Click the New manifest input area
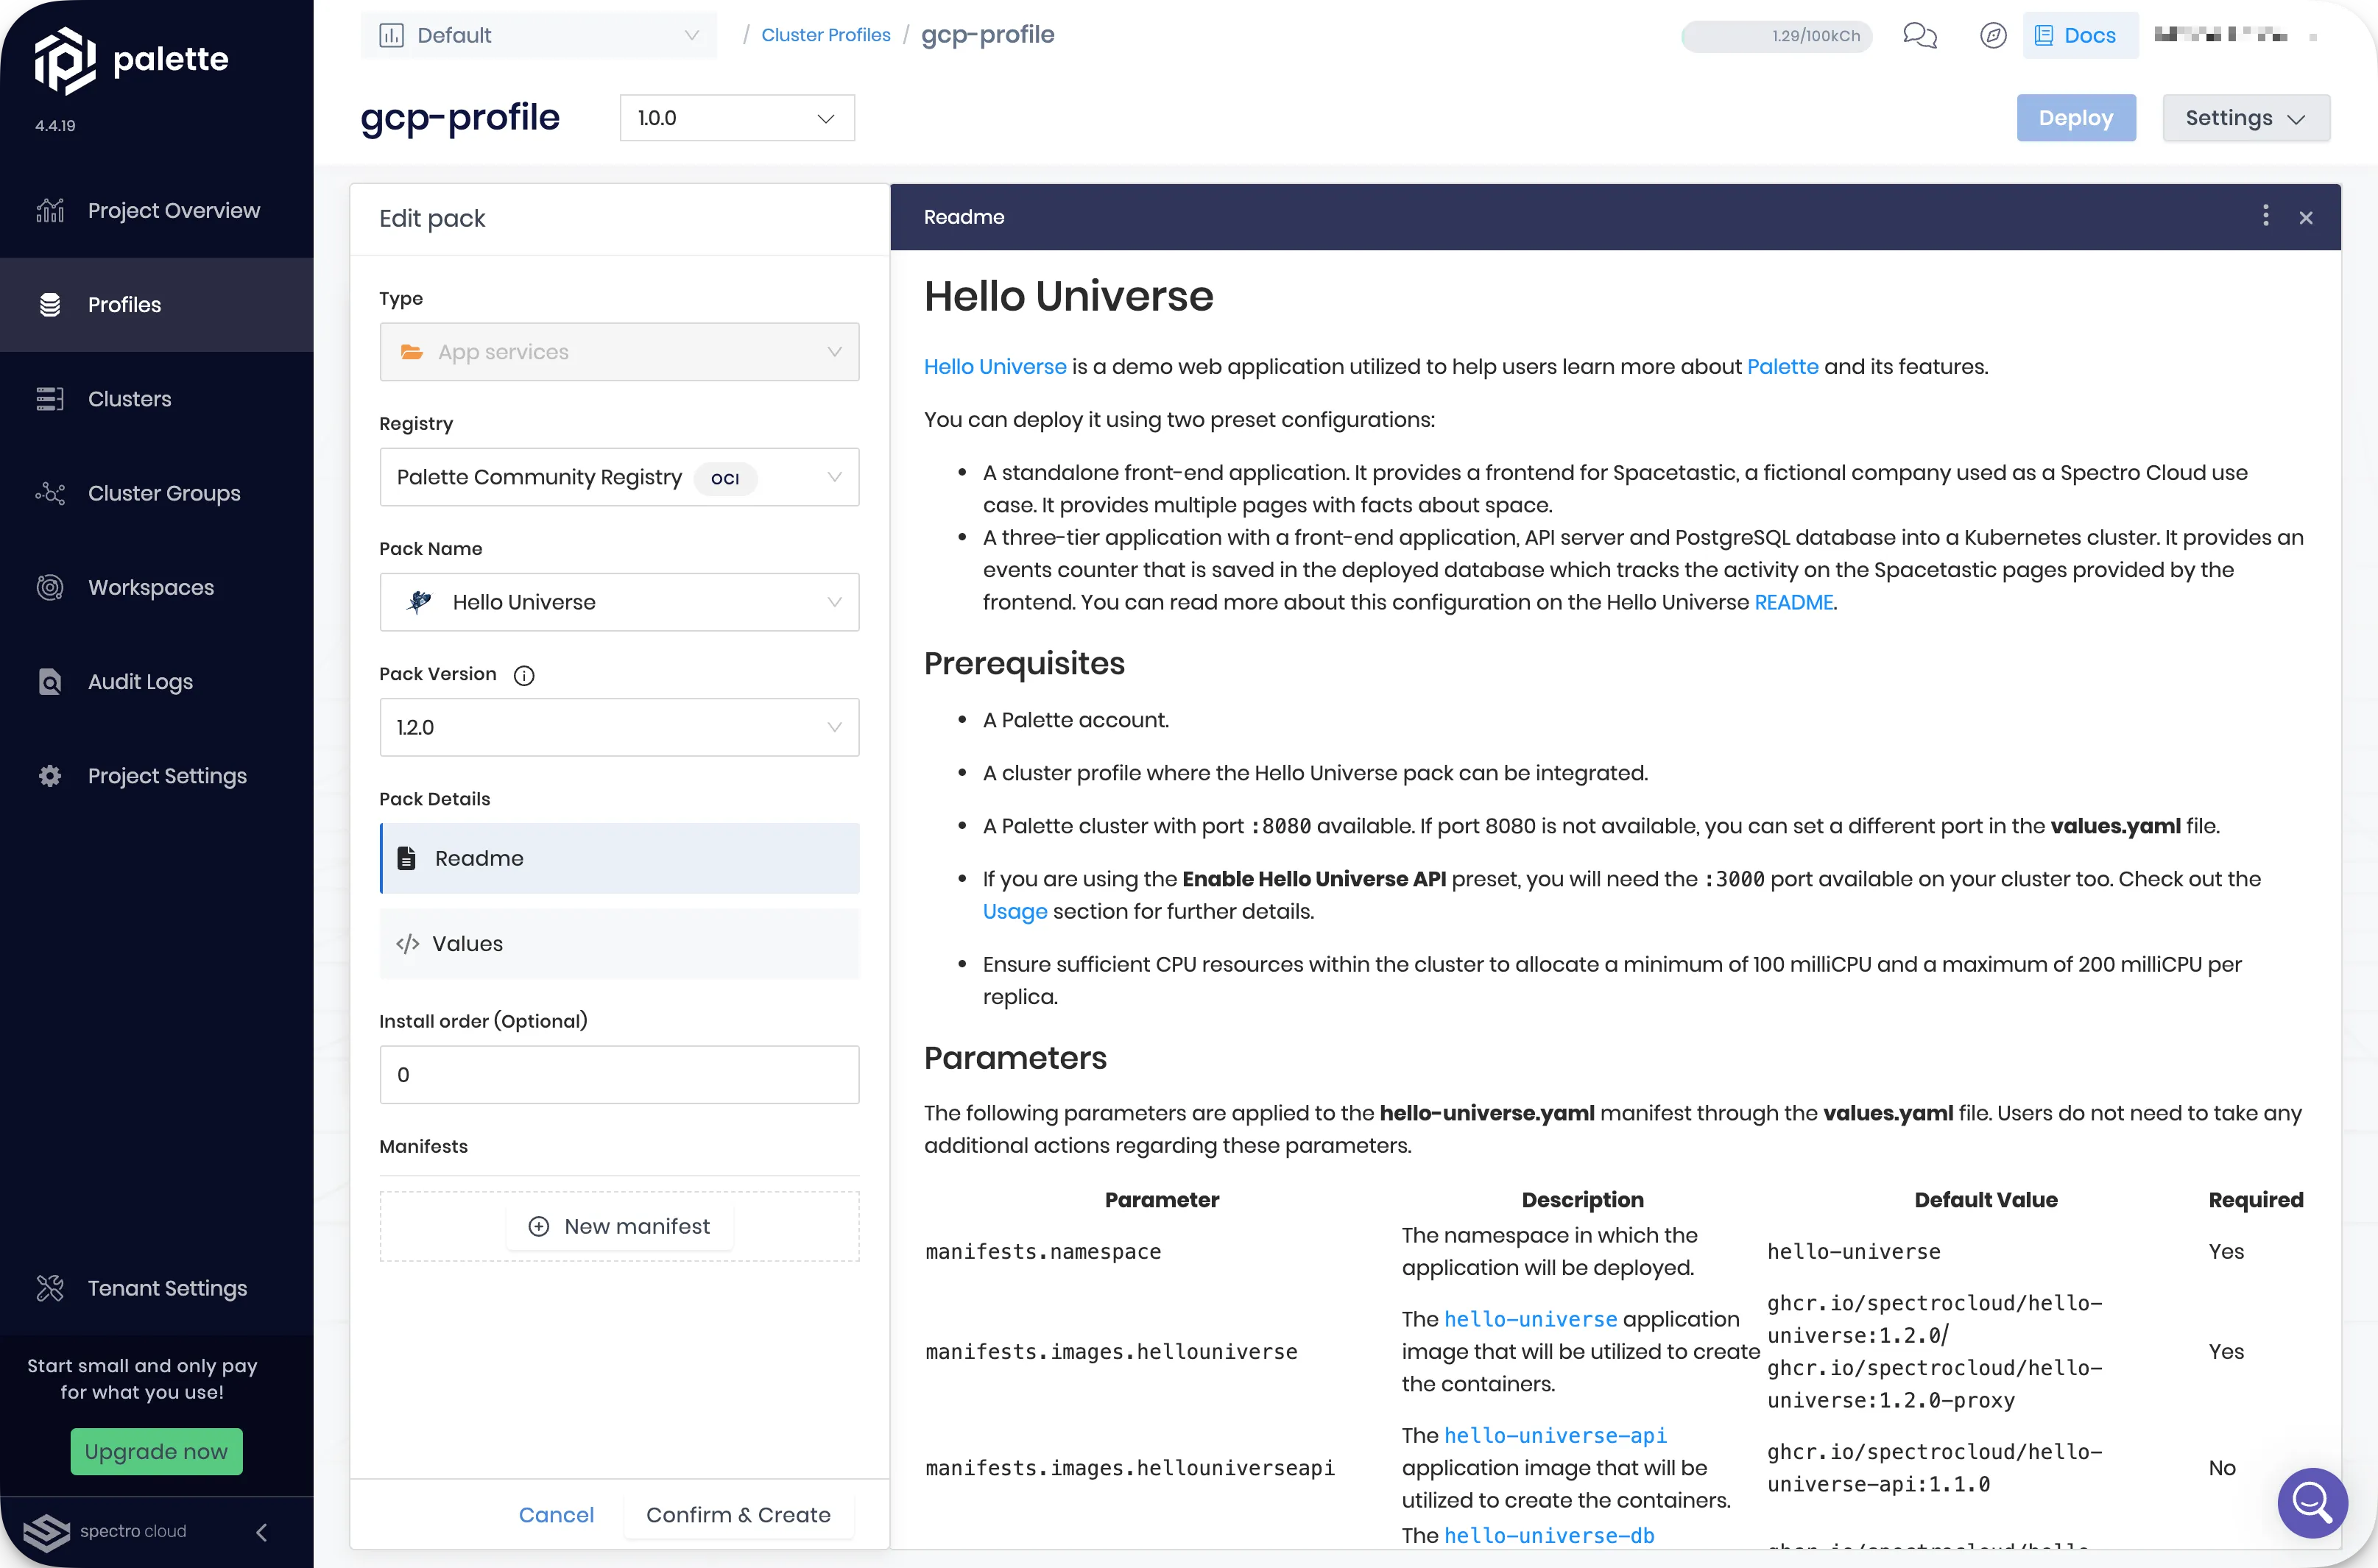The image size is (2378, 1568). [619, 1225]
